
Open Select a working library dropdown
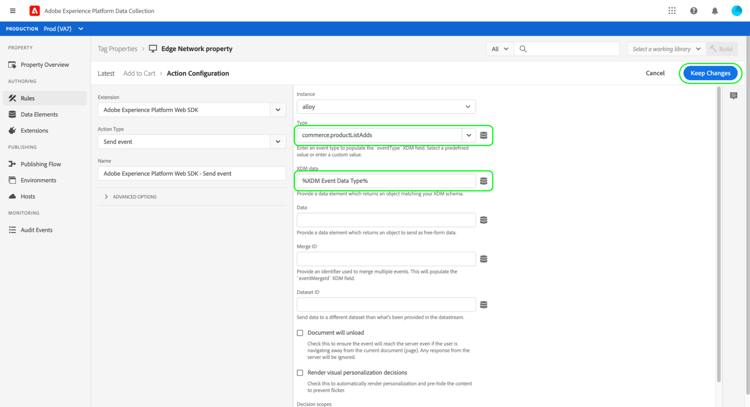[x=666, y=49]
